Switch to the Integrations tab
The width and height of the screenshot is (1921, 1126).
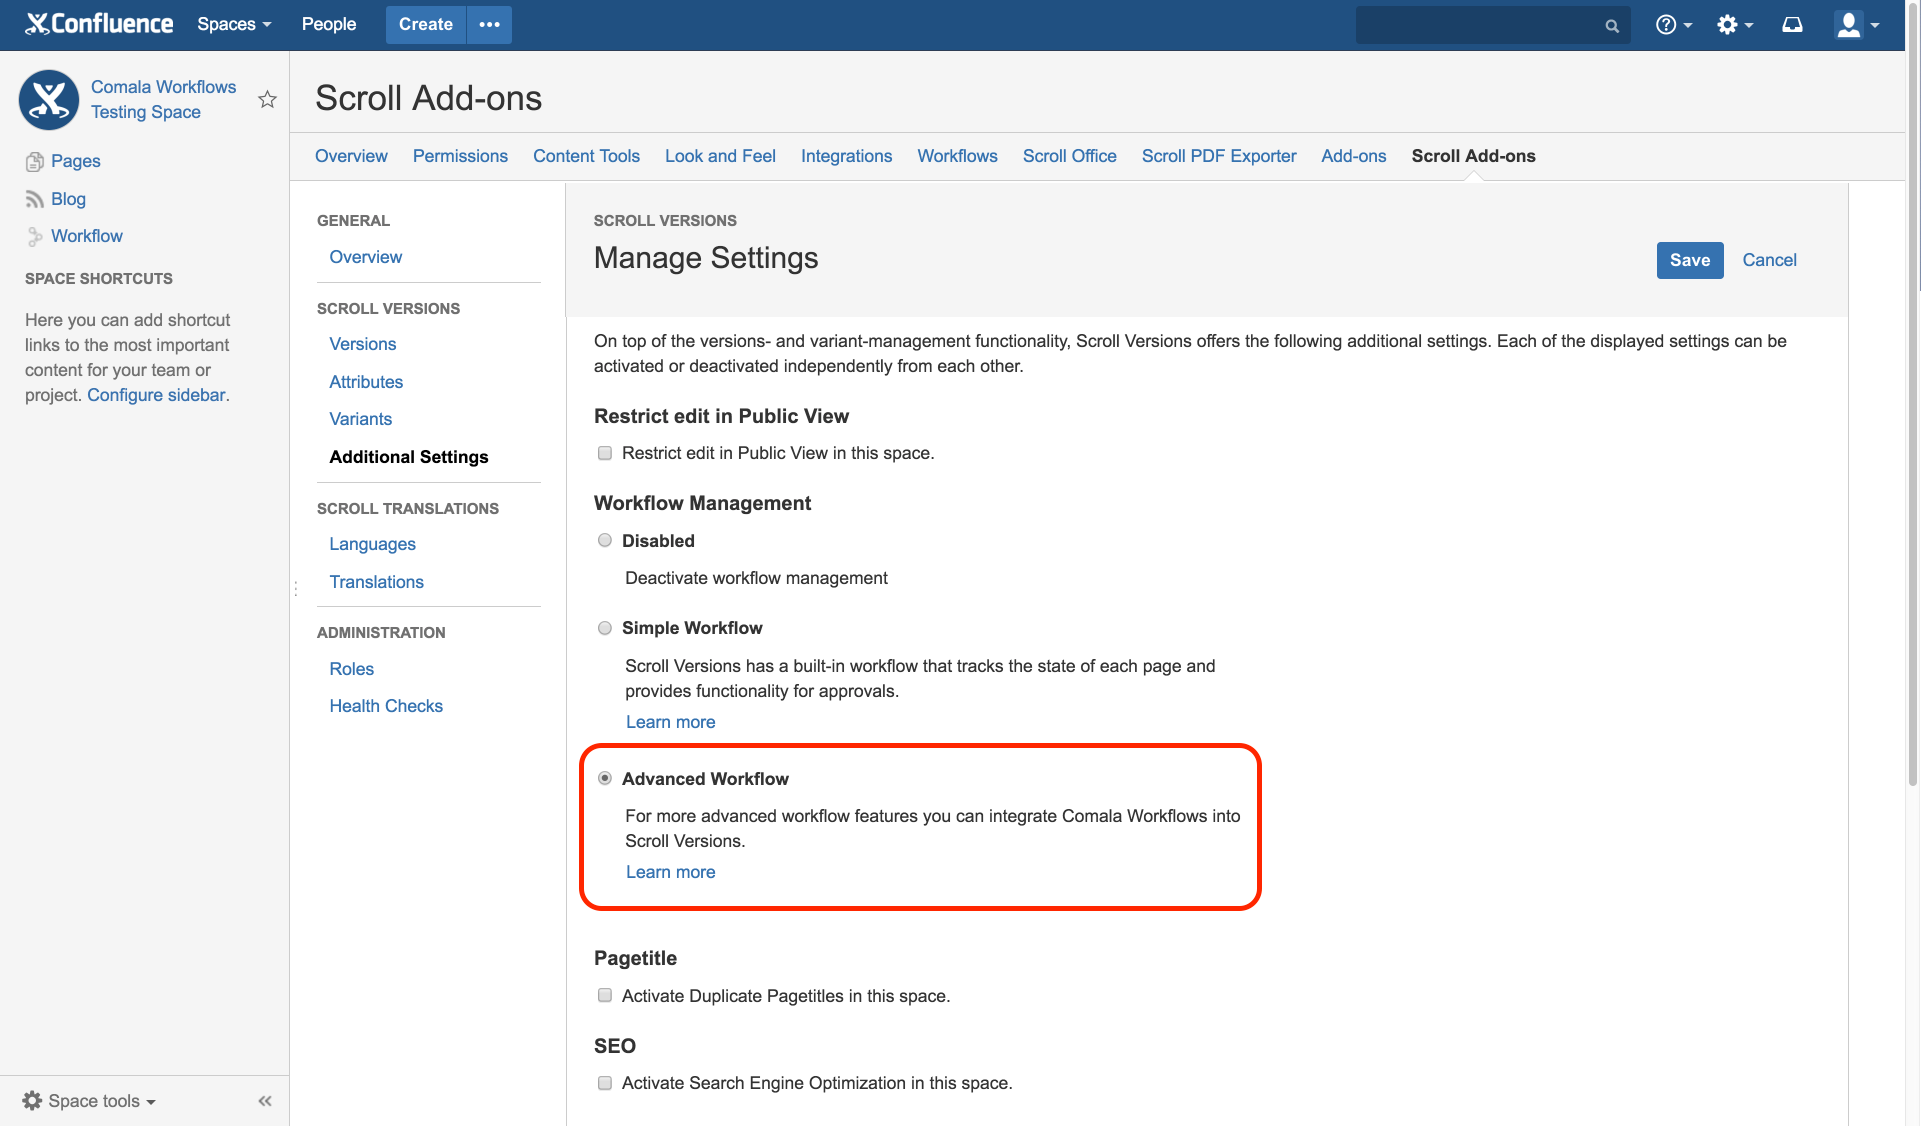(846, 155)
